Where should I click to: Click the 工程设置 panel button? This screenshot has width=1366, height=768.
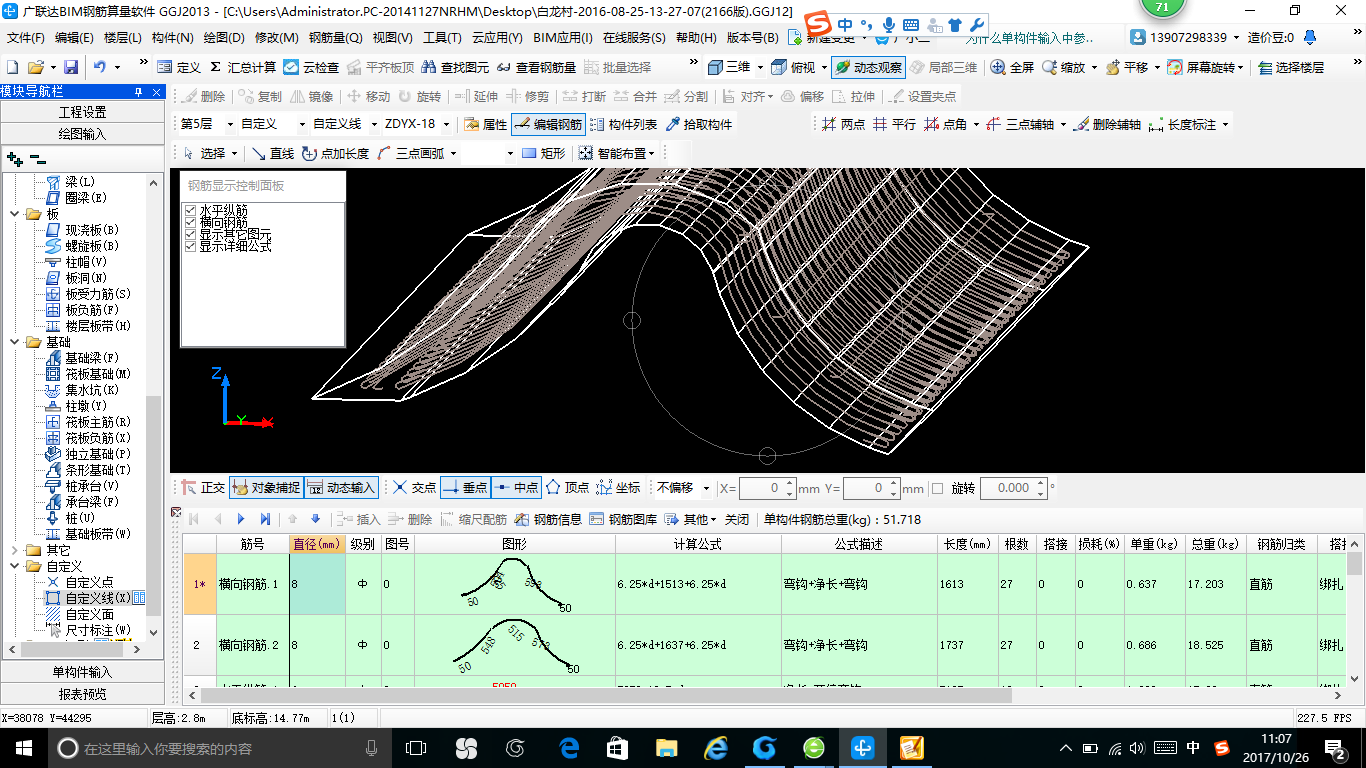tap(82, 112)
